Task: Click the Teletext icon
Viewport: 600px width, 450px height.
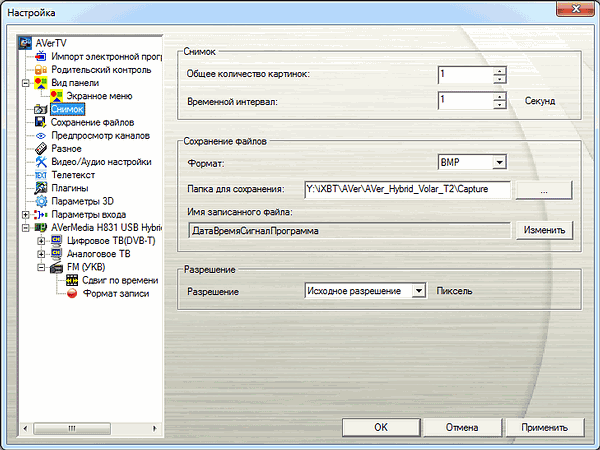Action: point(41,175)
